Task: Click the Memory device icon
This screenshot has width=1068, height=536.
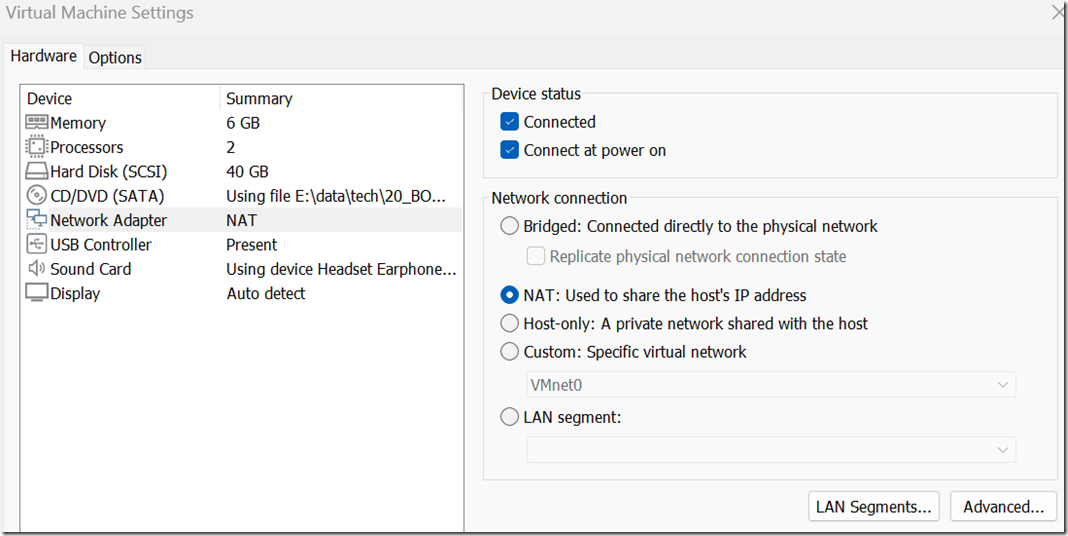Action: [x=37, y=123]
